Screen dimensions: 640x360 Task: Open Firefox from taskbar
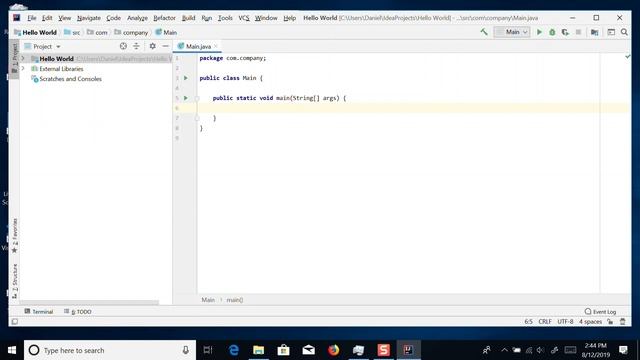[x=333, y=350]
